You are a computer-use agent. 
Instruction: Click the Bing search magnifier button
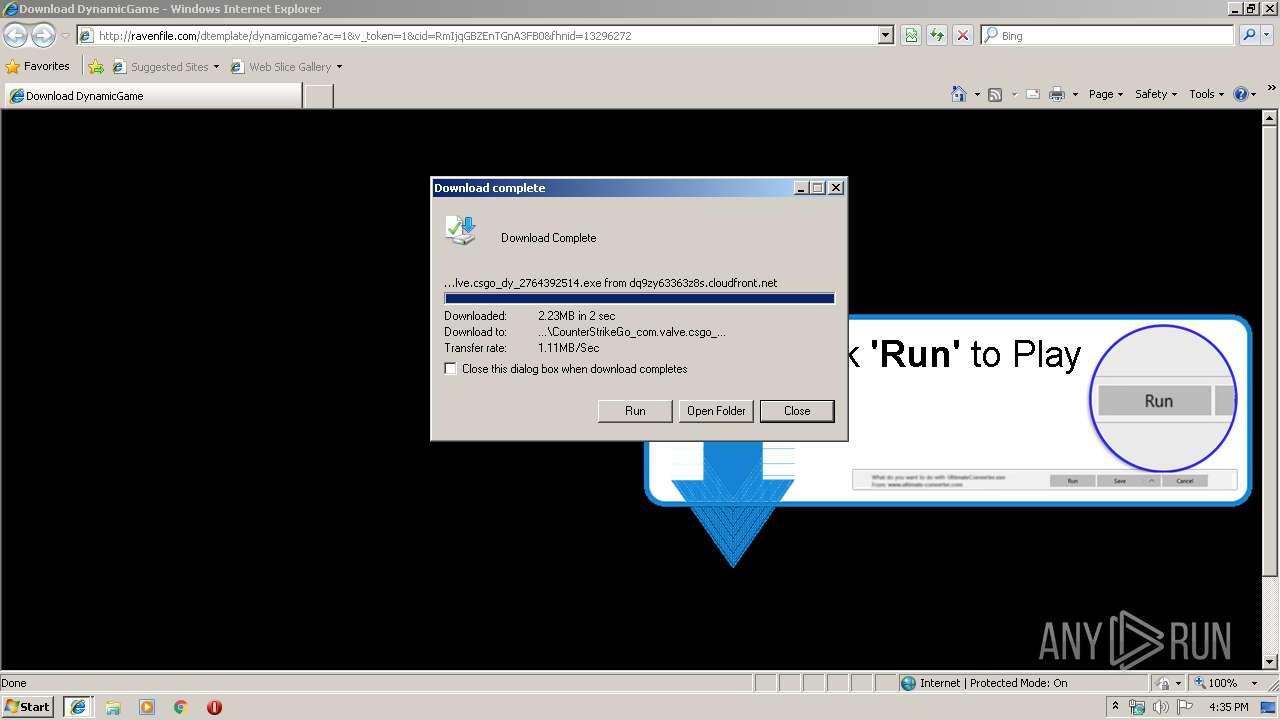(x=1249, y=35)
